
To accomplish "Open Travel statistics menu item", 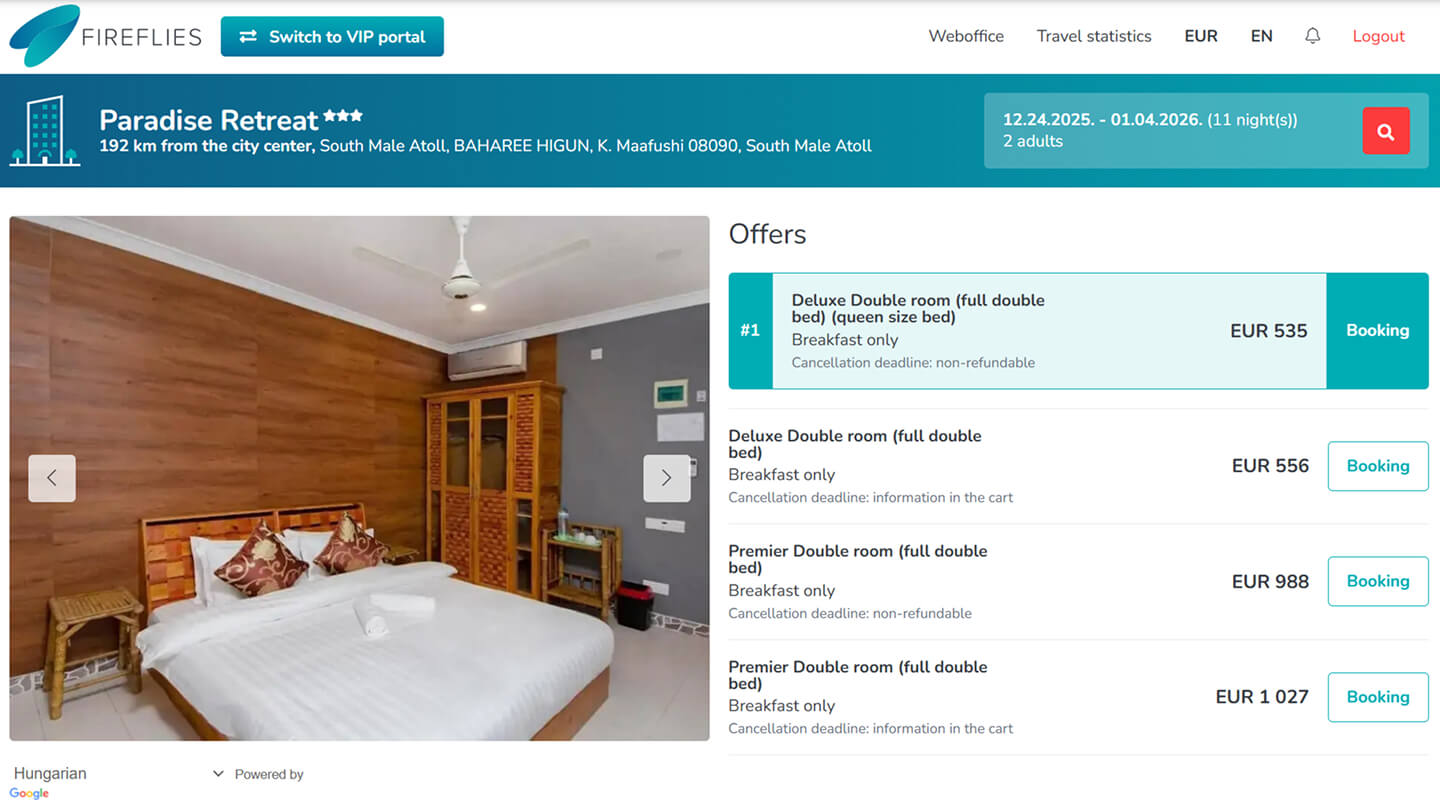I will pos(1094,36).
